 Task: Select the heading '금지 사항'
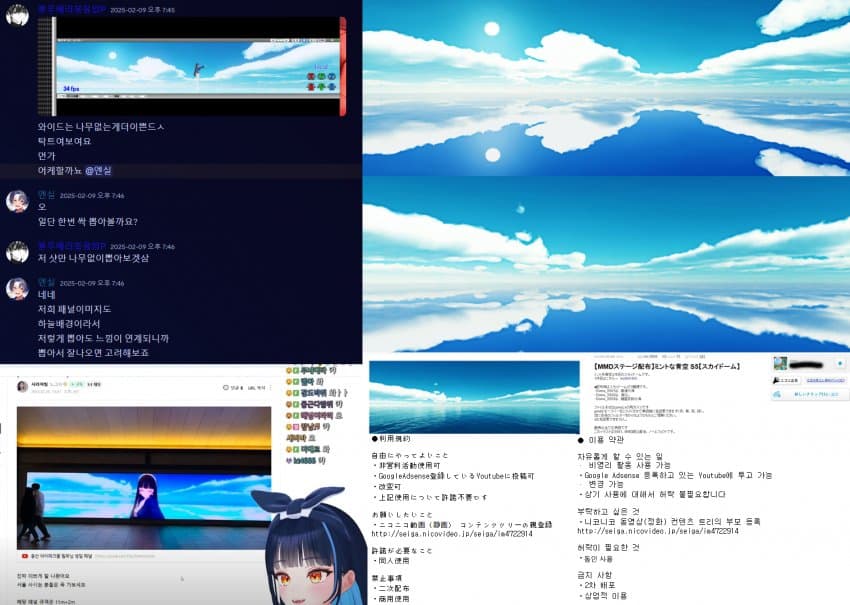595,575
